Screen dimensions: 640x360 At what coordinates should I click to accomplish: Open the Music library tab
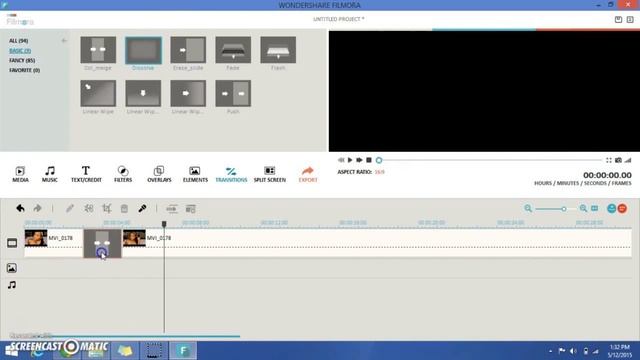tap(50, 174)
